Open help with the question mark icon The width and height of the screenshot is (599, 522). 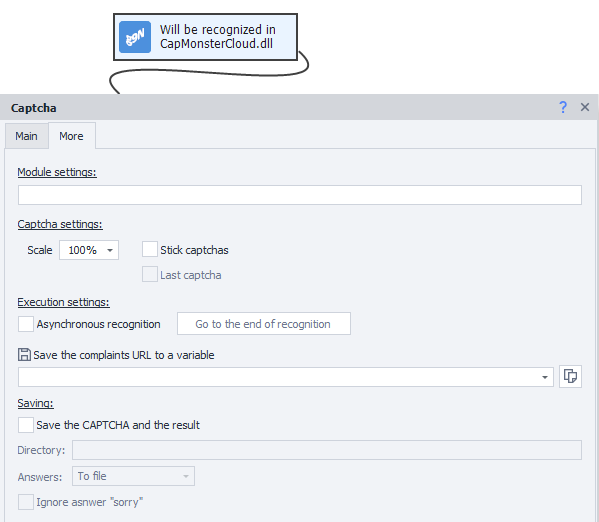563,107
